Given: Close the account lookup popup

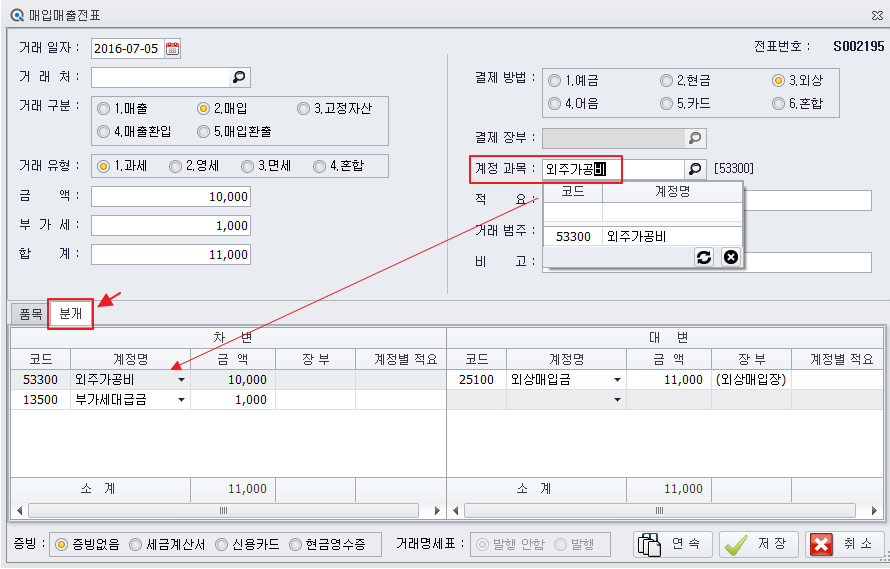Looking at the screenshot, I should tap(731, 257).
